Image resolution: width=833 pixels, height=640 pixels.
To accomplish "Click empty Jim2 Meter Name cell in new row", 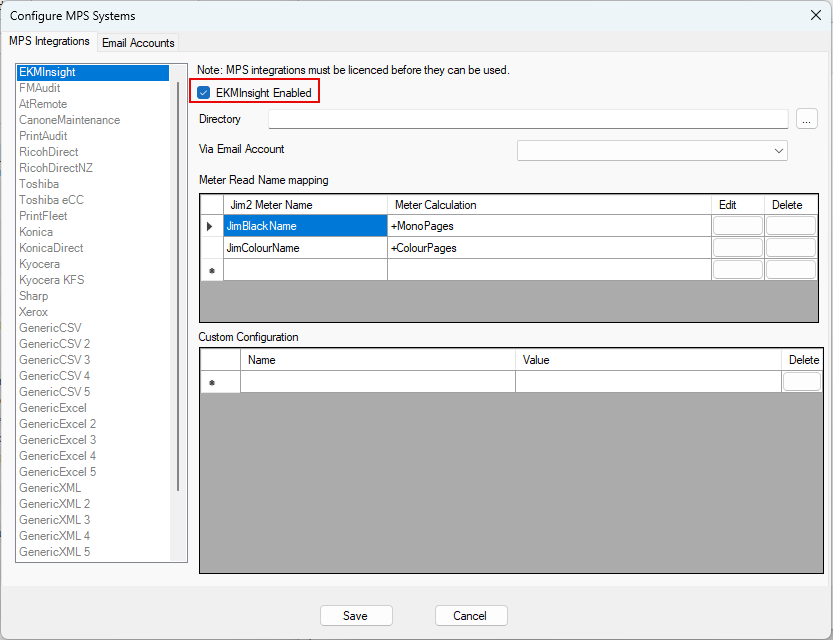I will tap(305, 270).
